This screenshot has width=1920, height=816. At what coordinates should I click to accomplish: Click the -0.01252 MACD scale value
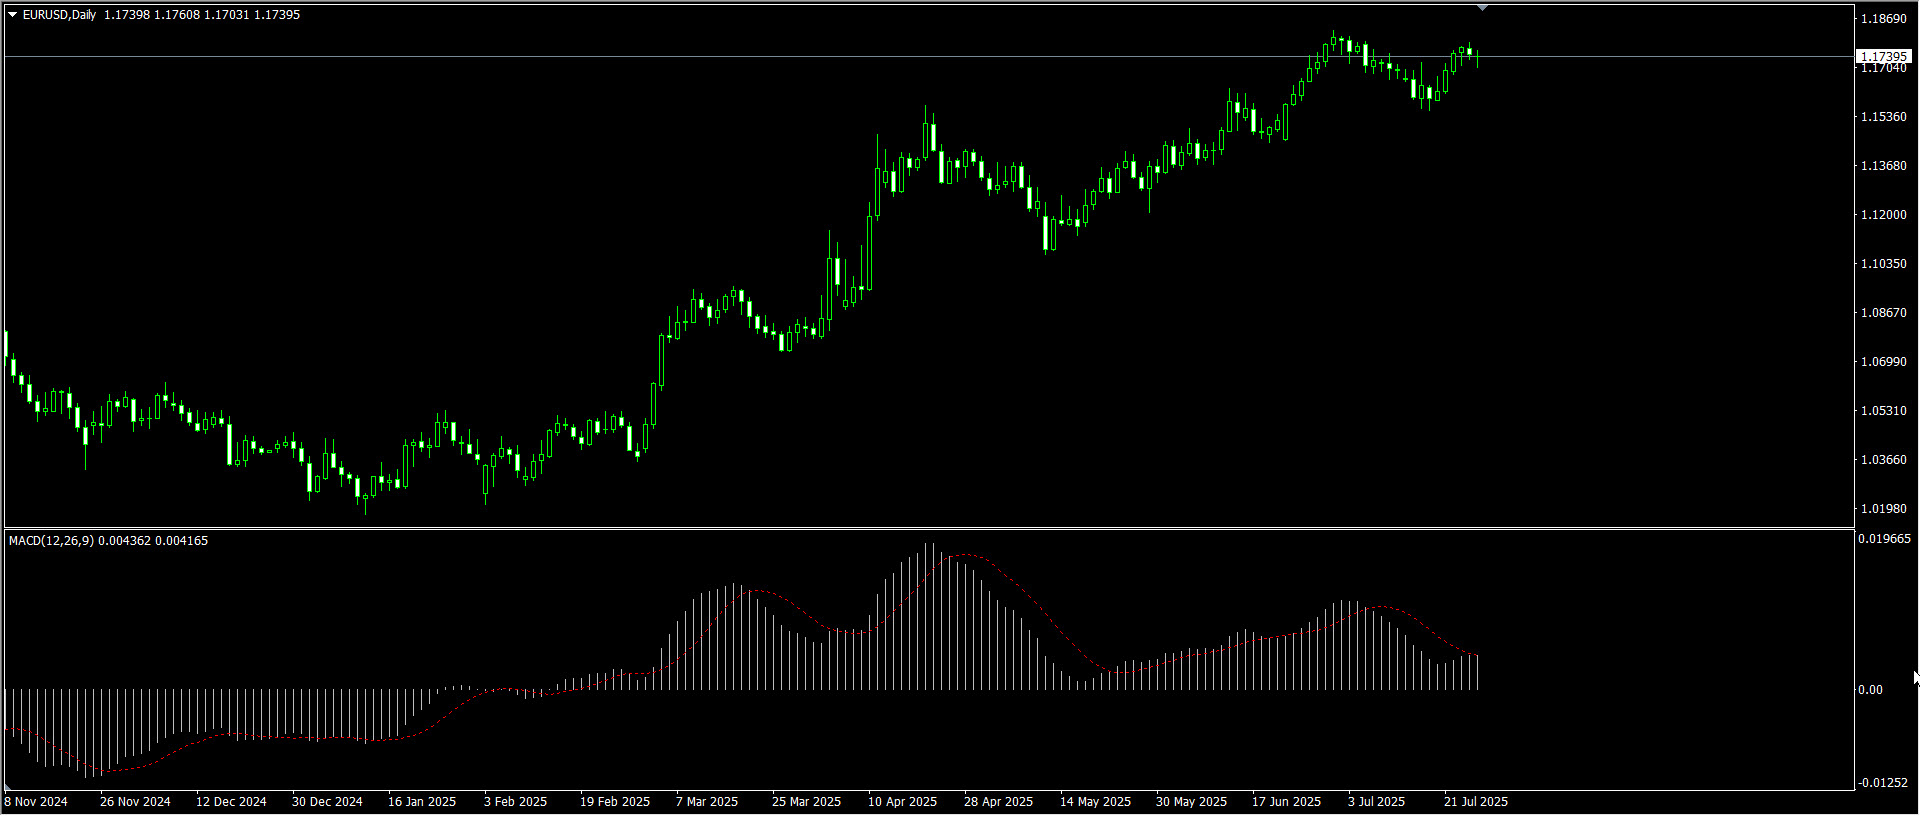tap(1883, 783)
